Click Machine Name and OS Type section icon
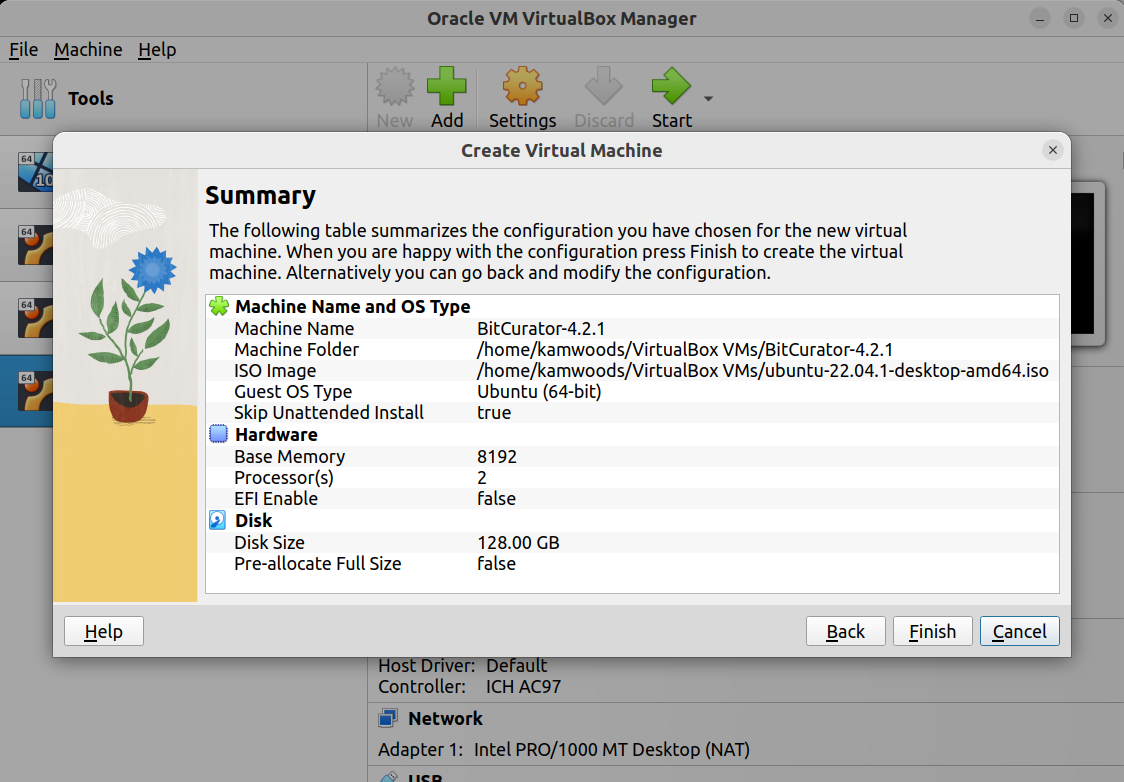Viewport: 1124px width, 782px height. 219,307
